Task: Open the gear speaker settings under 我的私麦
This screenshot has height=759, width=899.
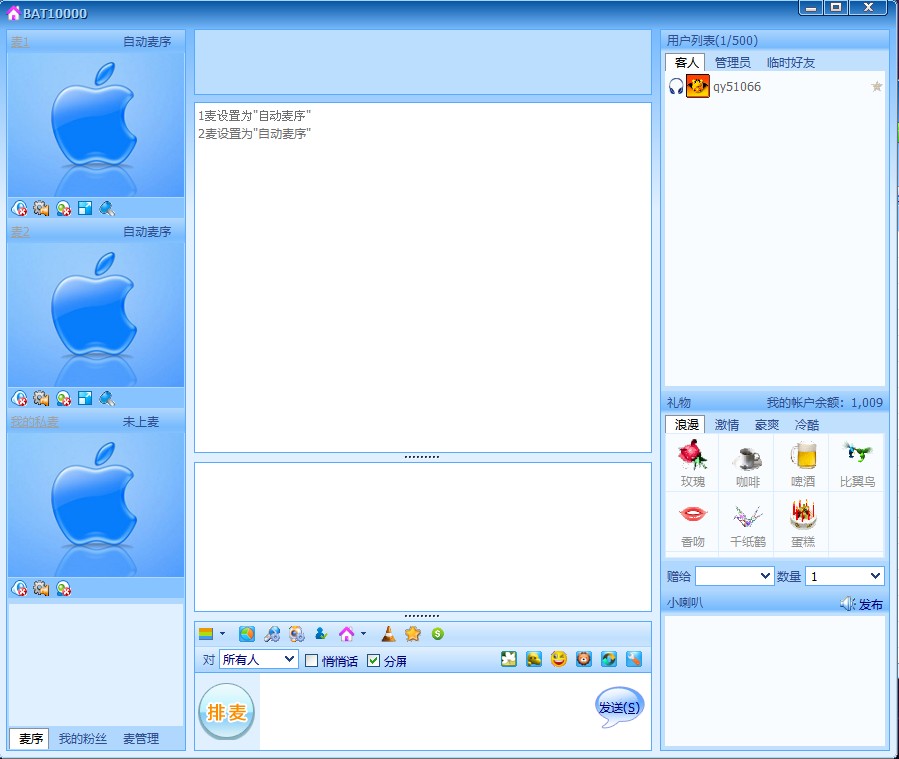Action: [41, 588]
